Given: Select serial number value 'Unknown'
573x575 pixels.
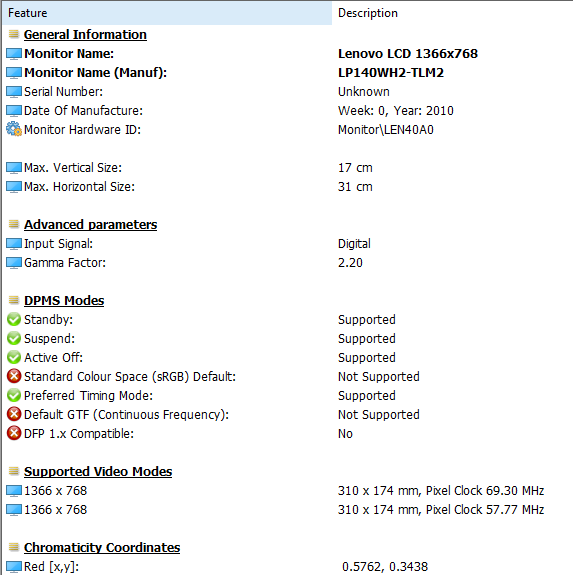Looking at the screenshot, I should pyautogui.click(x=364, y=92).
